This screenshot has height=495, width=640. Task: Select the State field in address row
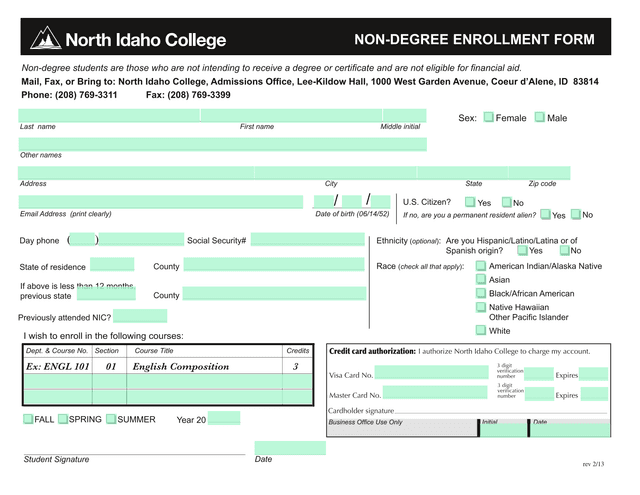[x=462, y=173]
